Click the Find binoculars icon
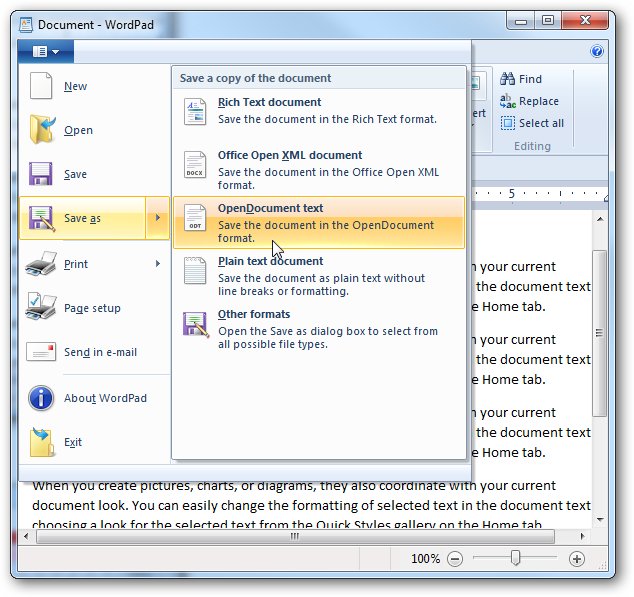The image size is (634, 597). [x=507, y=78]
